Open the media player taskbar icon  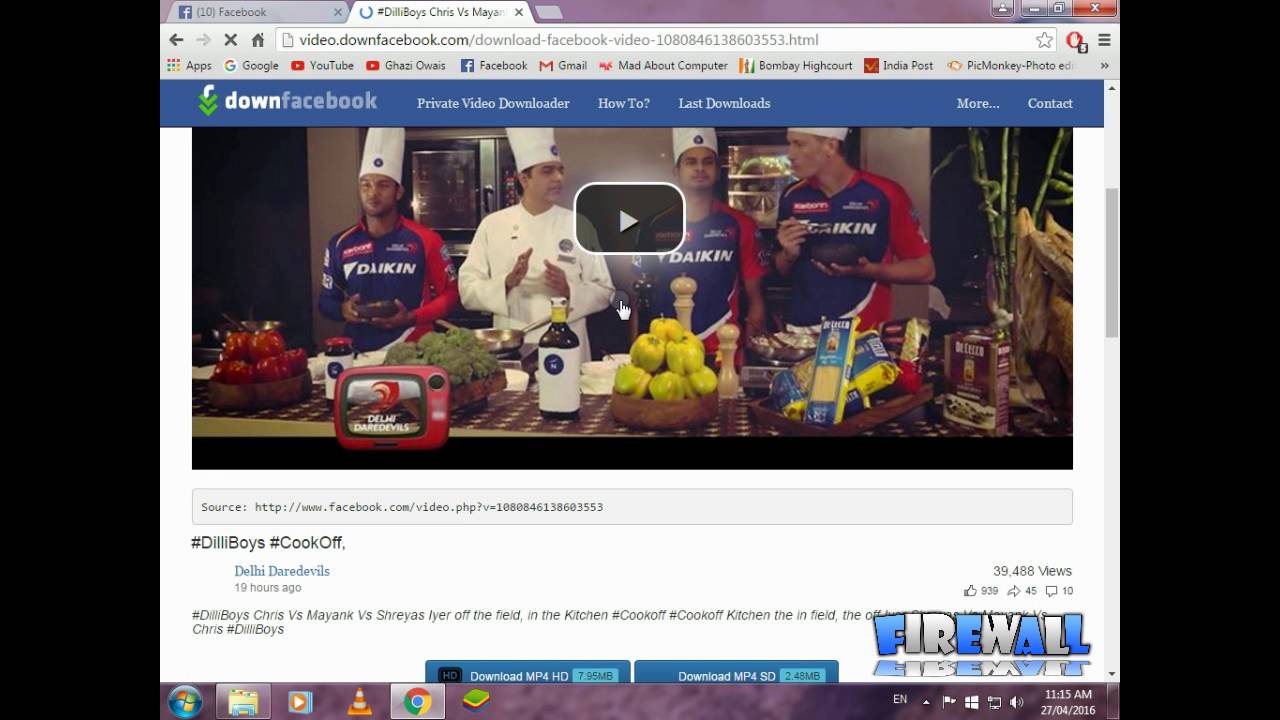tap(300, 702)
